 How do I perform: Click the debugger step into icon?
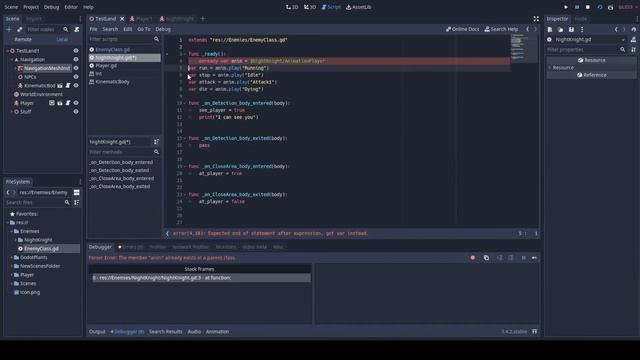[500, 258]
